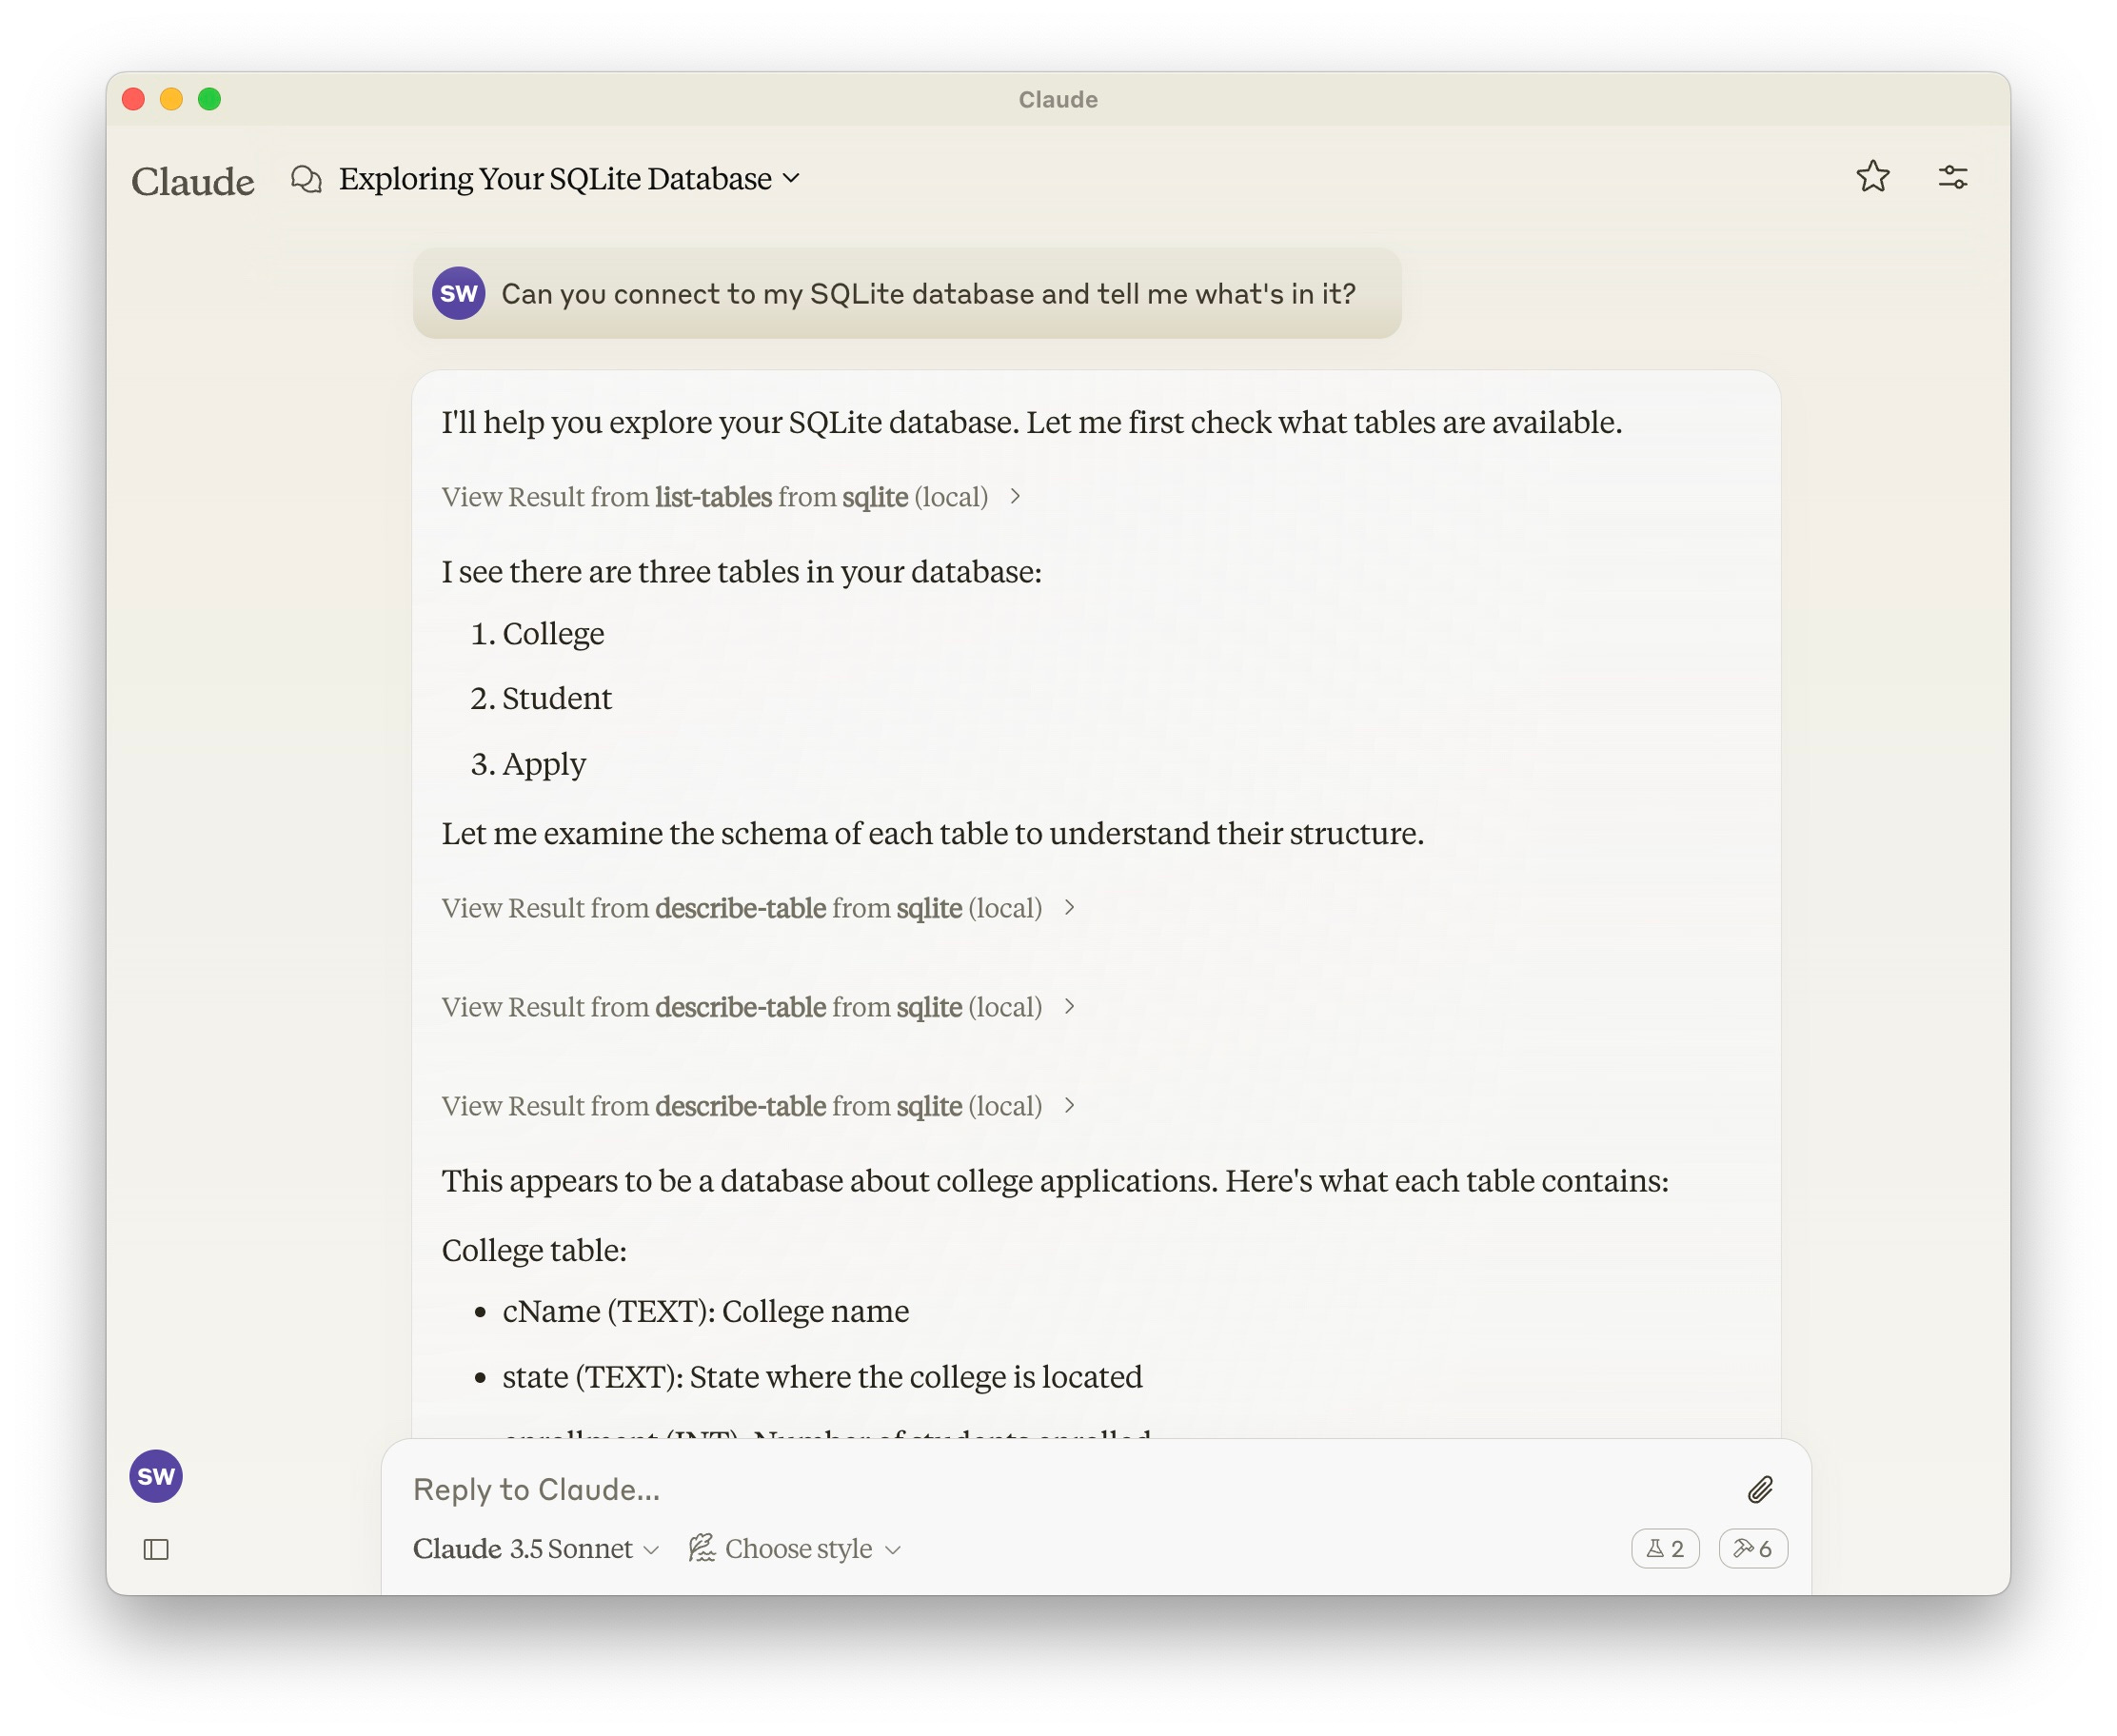Open the SW profile avatar at bottom left
This screenshot has width=2117, height=1736.
tap(156, 1476)
